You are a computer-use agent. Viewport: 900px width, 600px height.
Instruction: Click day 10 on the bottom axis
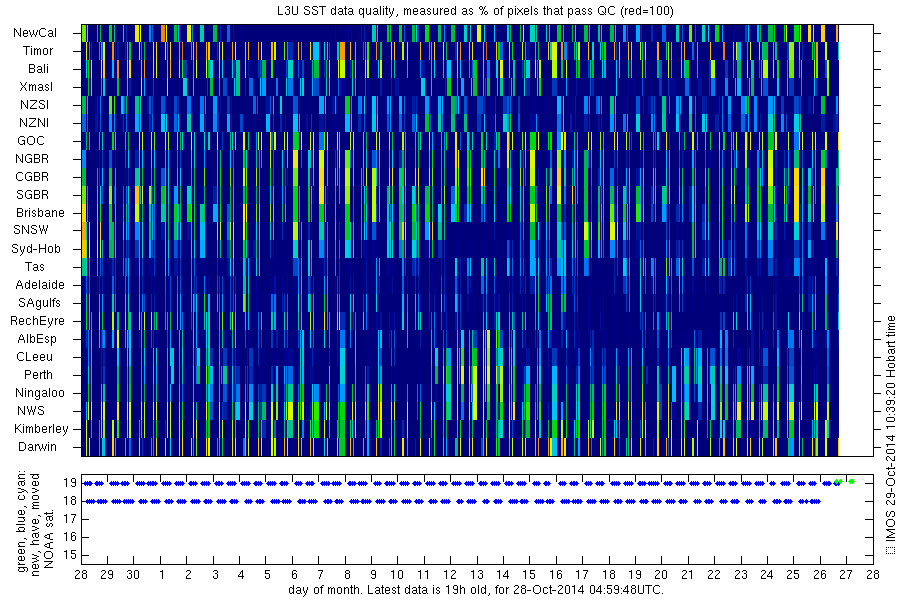pos(397,575)
